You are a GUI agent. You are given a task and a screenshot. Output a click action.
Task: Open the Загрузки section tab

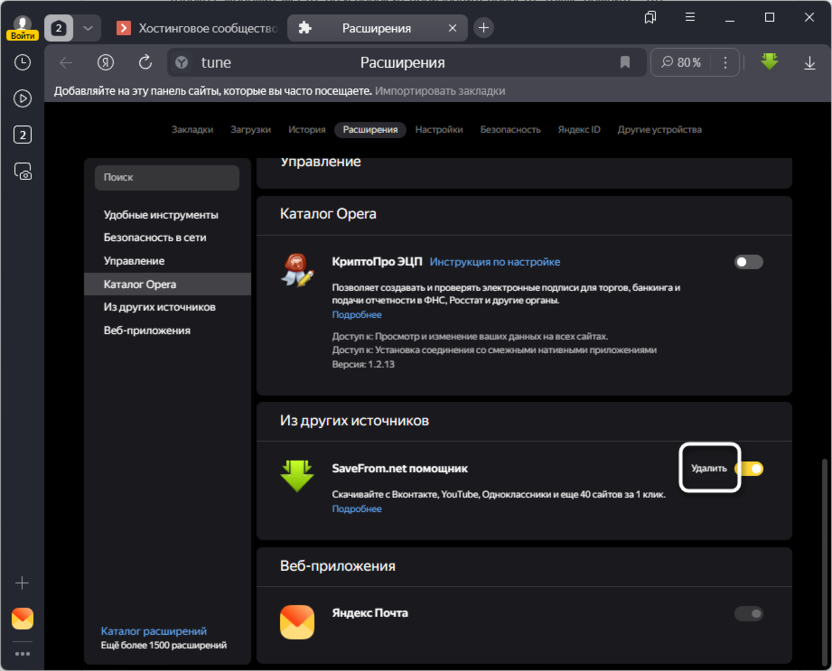click(250, 129)
